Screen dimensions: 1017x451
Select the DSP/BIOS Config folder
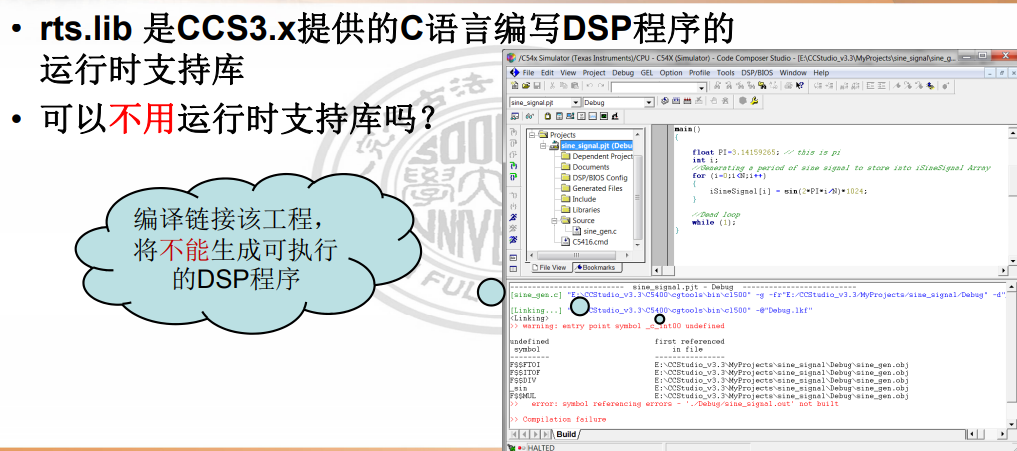[593, 178]
